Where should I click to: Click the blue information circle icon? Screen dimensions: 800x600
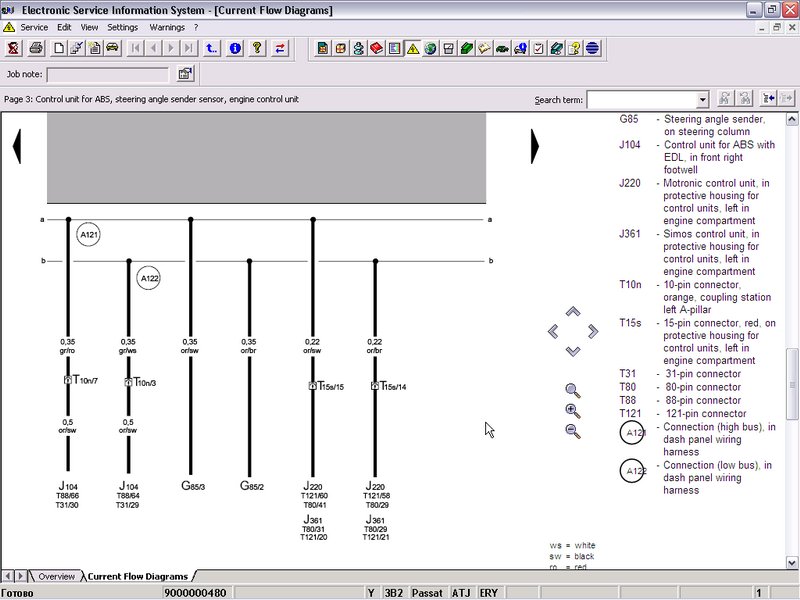point(235,48)
